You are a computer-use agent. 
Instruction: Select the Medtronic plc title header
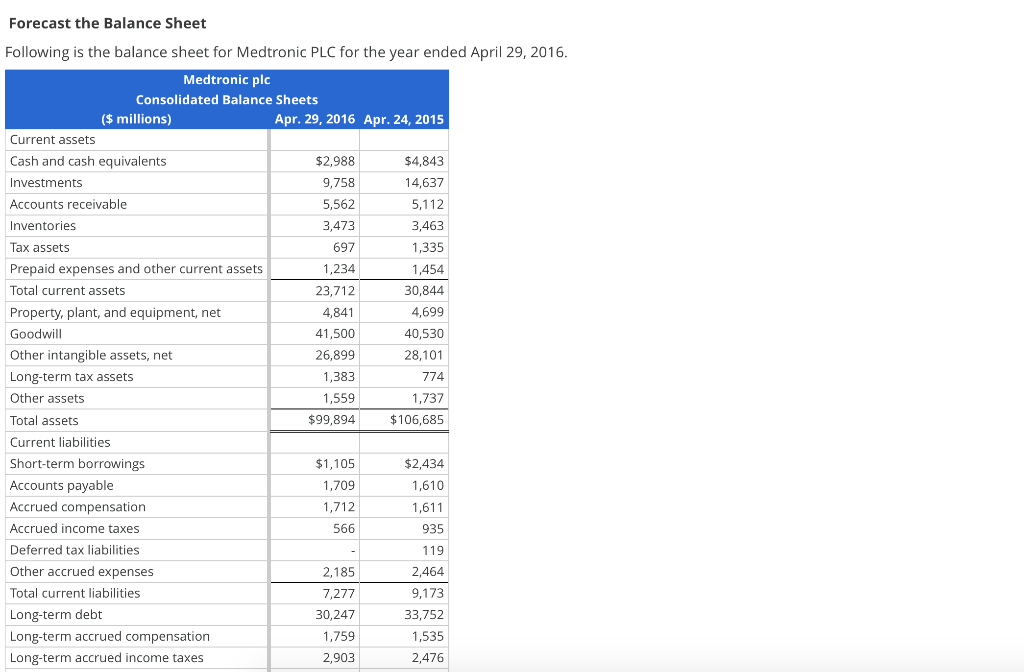pos(227,80)
